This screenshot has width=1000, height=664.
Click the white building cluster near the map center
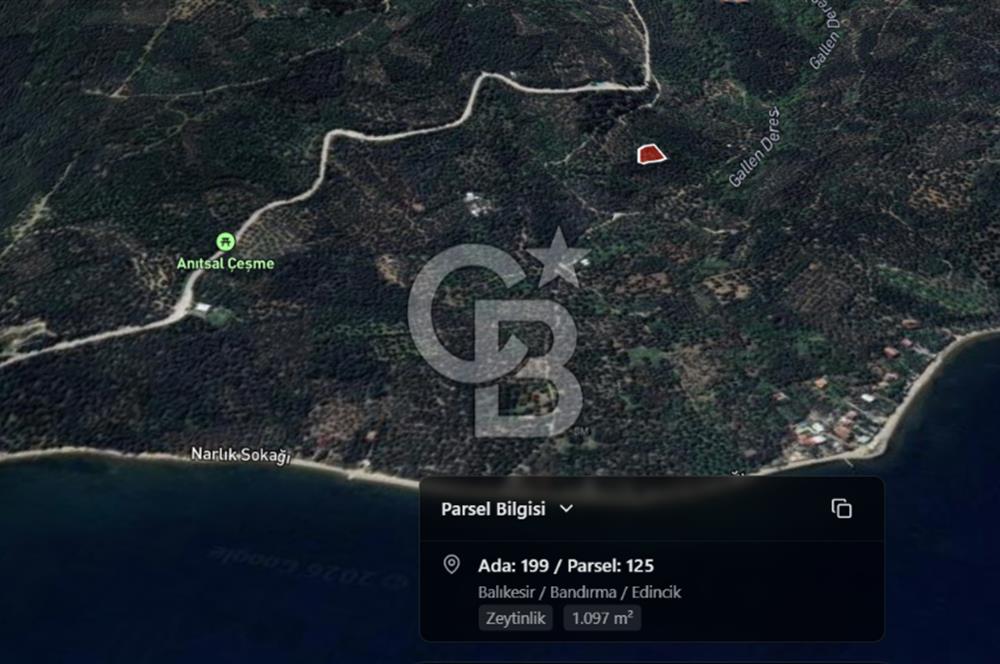[x=477, y=204]
